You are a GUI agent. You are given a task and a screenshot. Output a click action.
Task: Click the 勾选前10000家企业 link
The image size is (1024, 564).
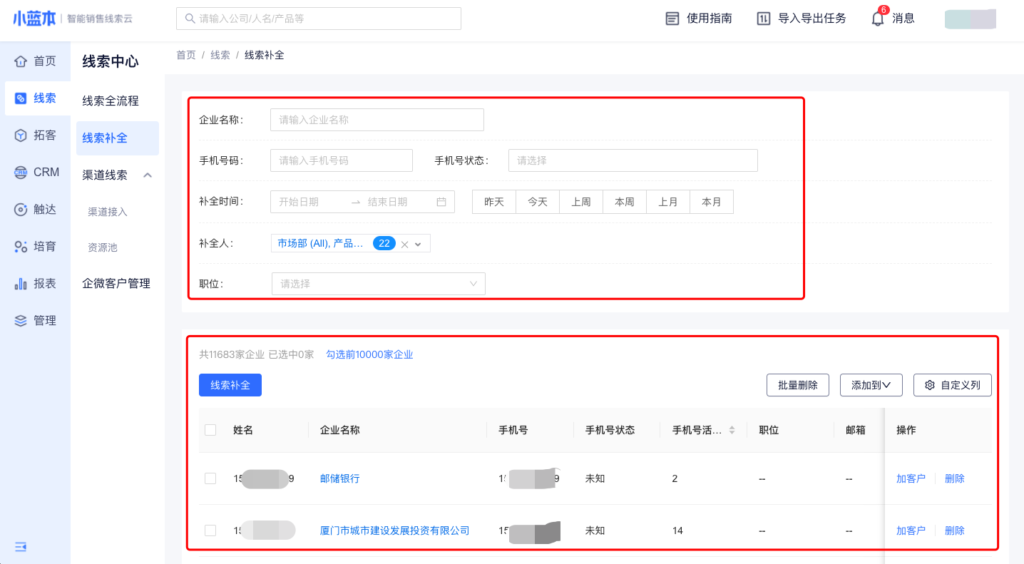[x=369, y=354]
